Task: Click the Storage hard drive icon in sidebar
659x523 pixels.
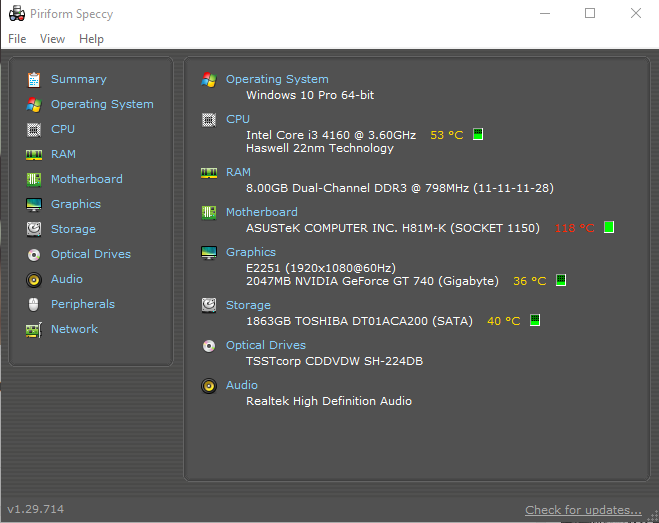Action: 34,230
